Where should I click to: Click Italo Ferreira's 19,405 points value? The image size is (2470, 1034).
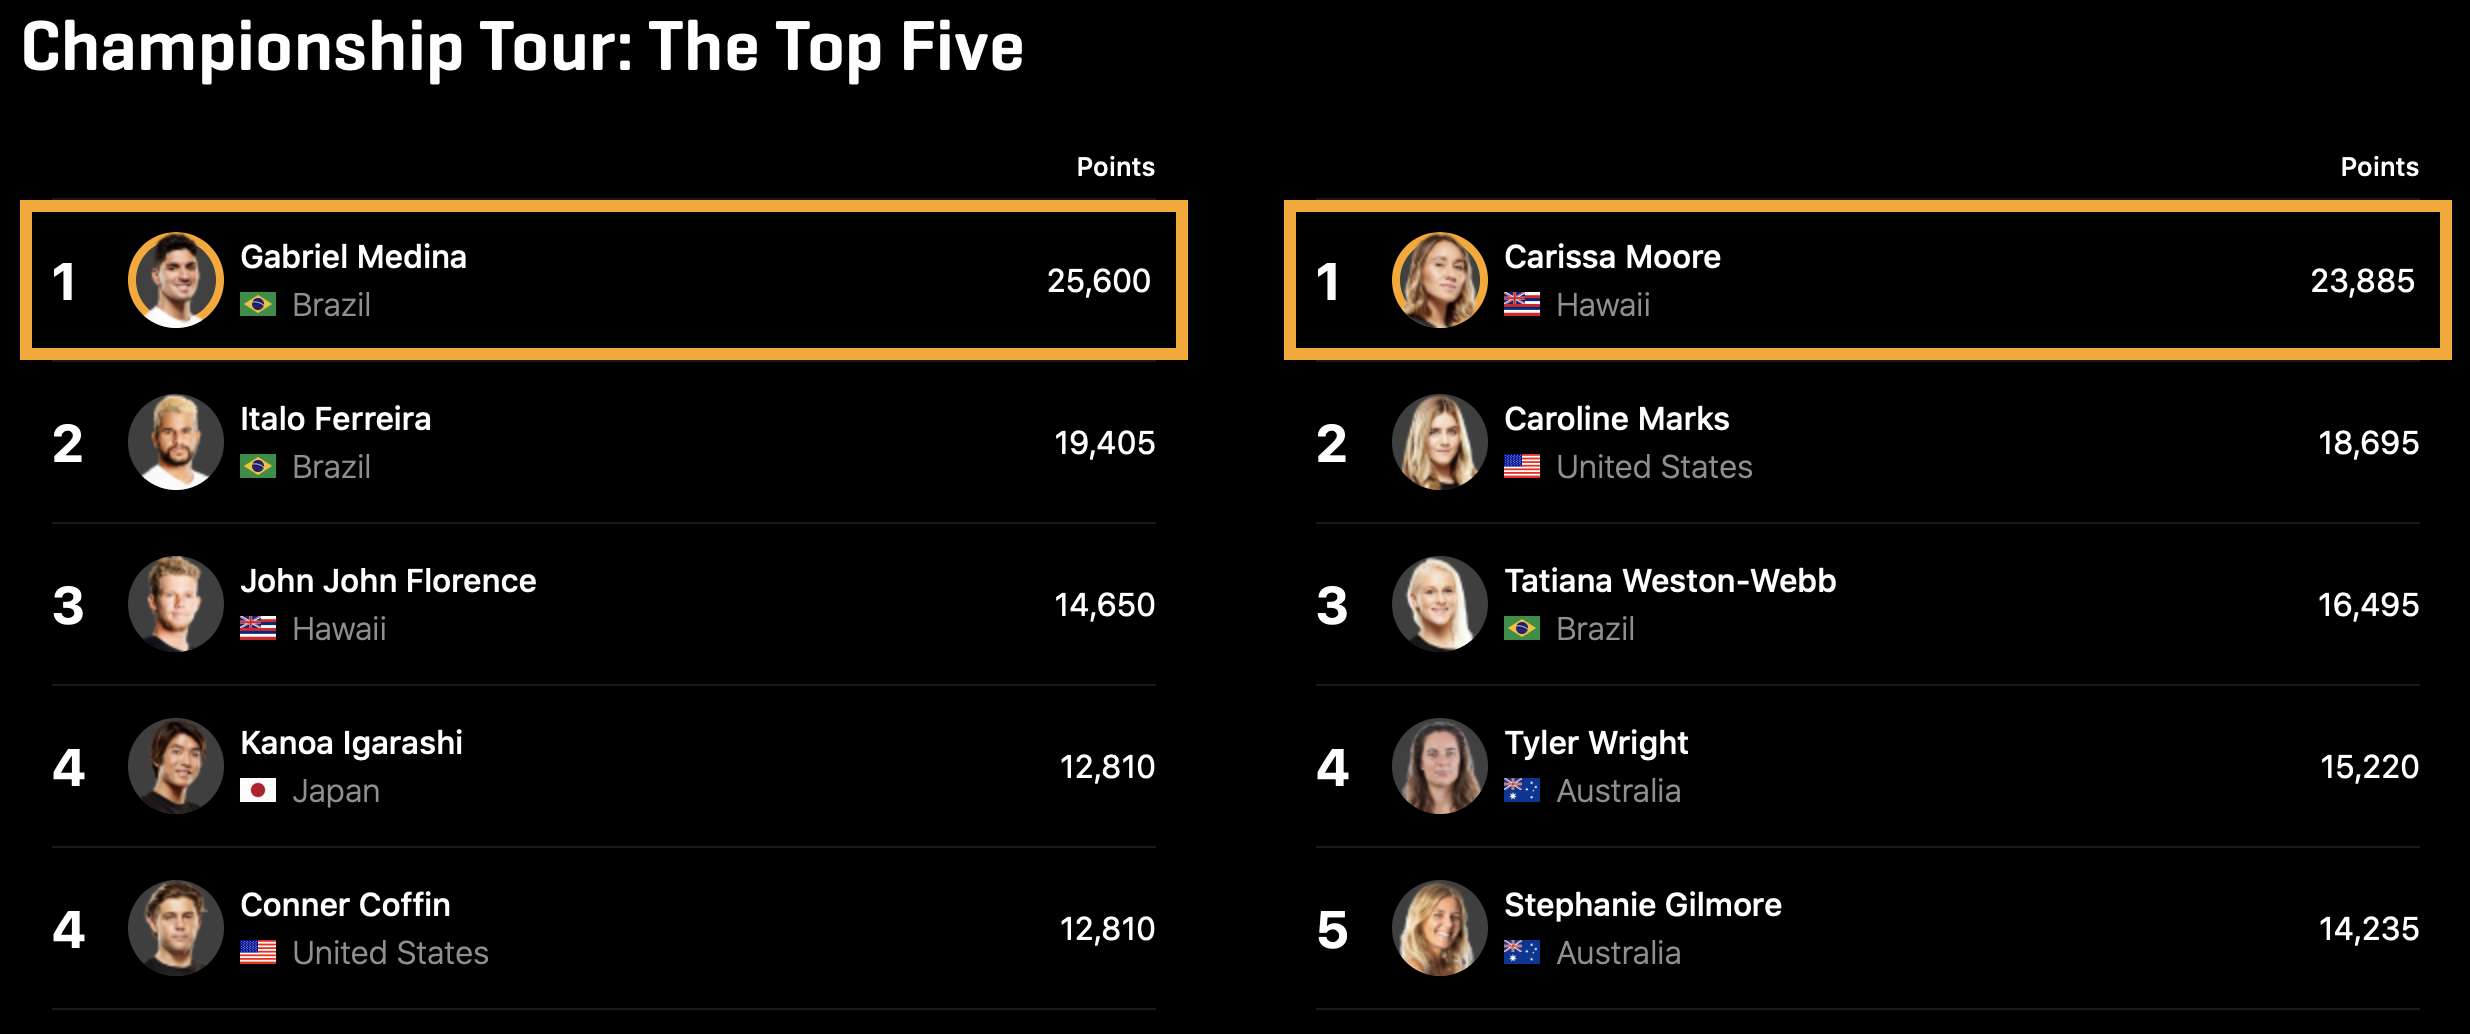coord(1104,443)
